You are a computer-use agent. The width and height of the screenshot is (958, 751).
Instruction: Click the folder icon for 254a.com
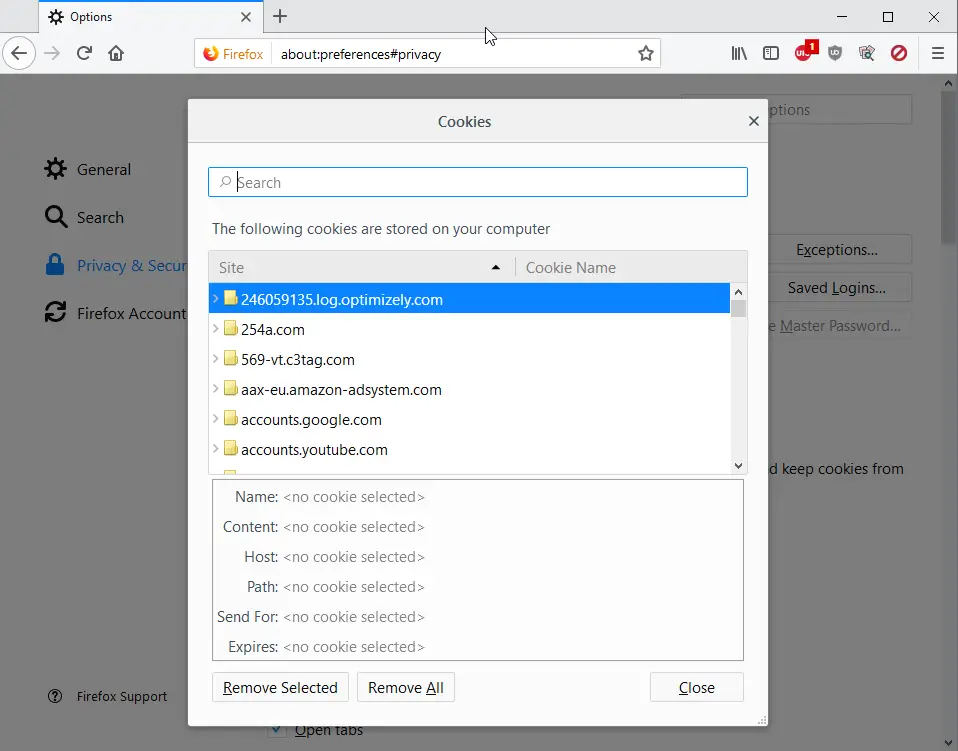(230, 329)
